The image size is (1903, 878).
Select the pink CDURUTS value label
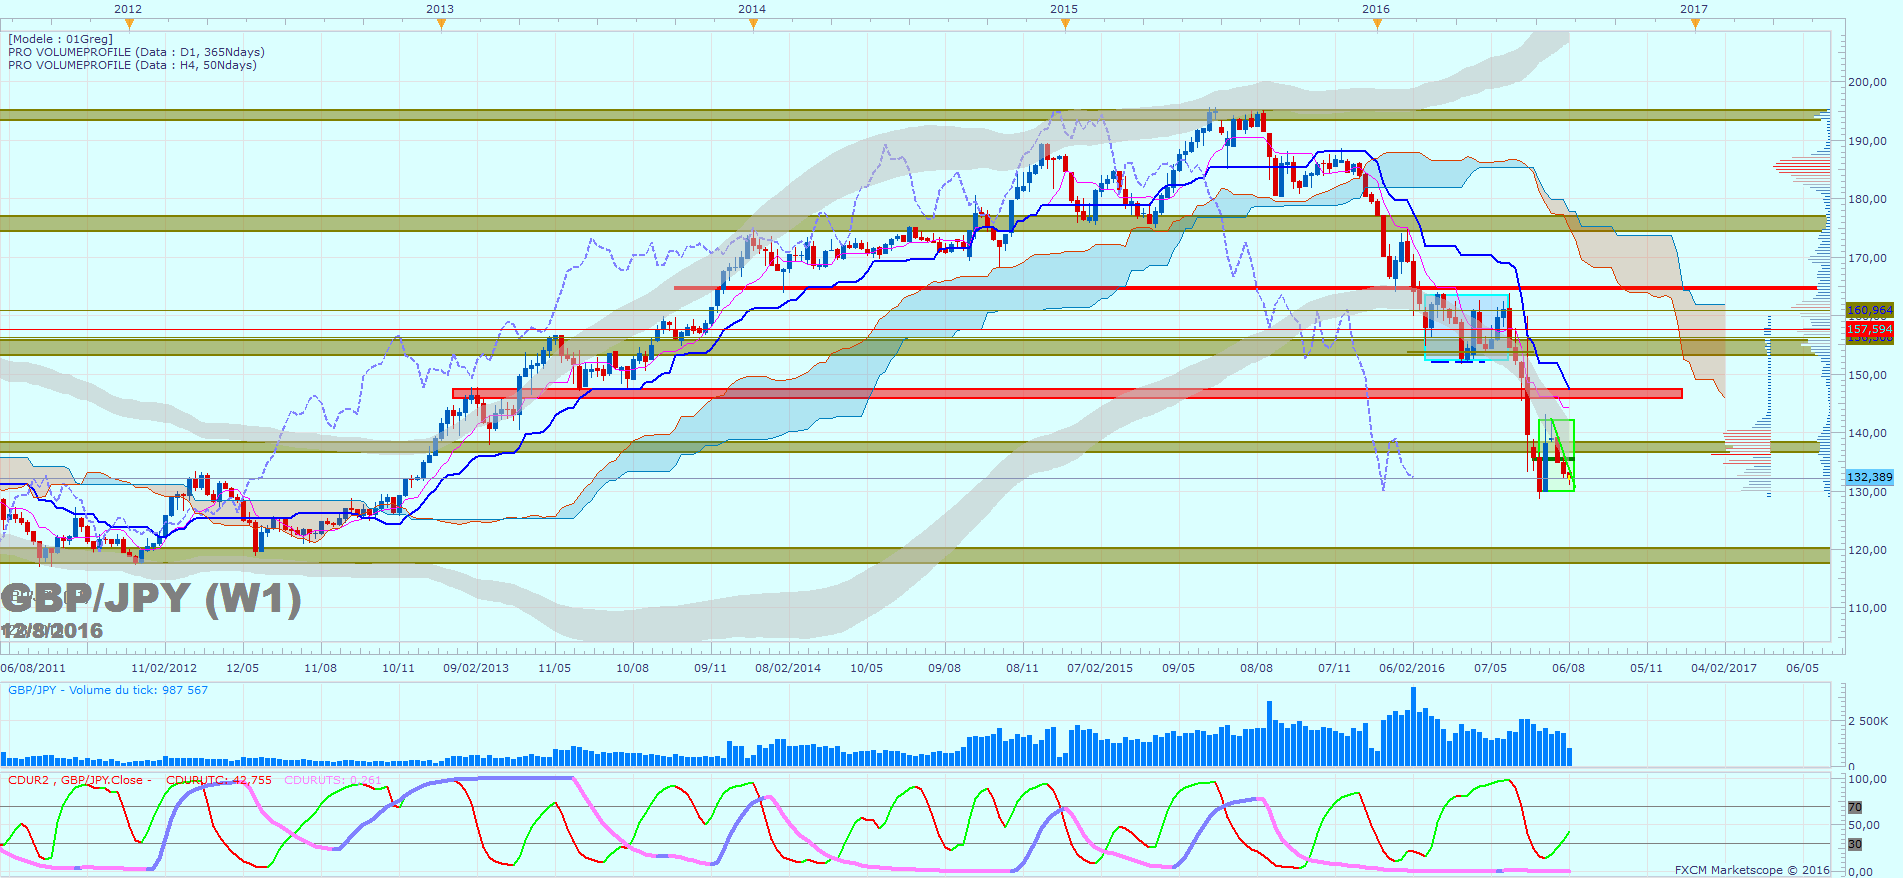click(333, 780)
